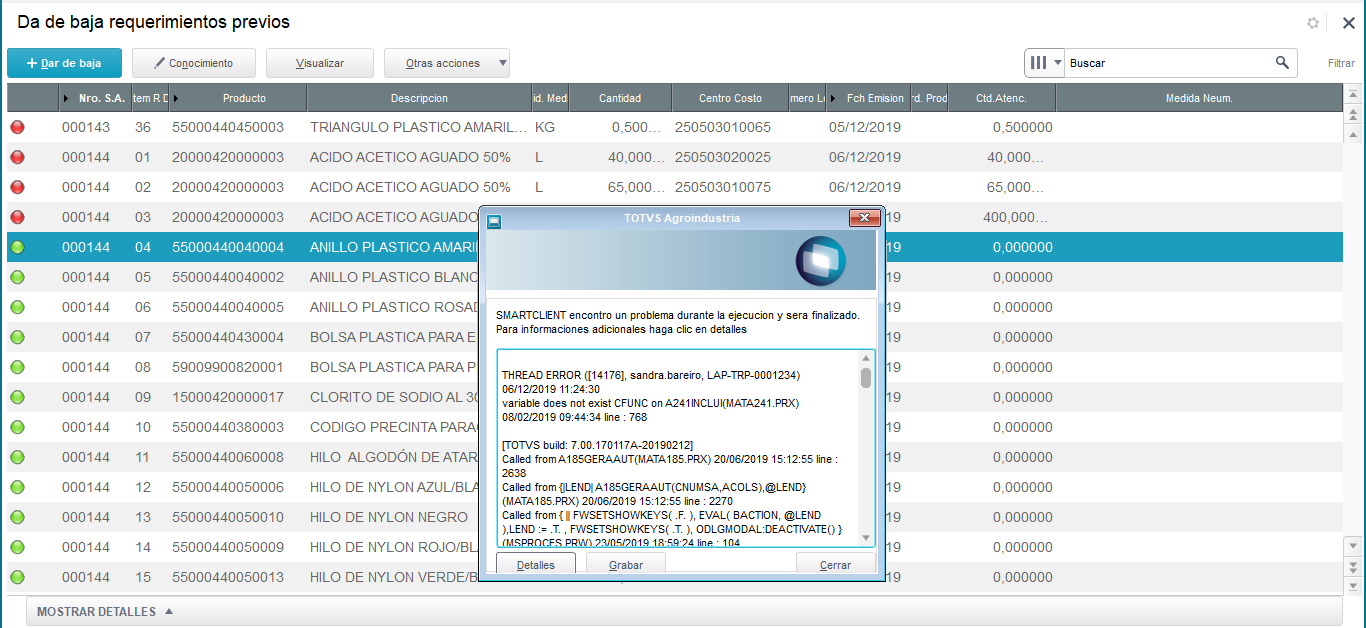Click green status dot for item 15
1366x628 pixels.
[17, 577]
